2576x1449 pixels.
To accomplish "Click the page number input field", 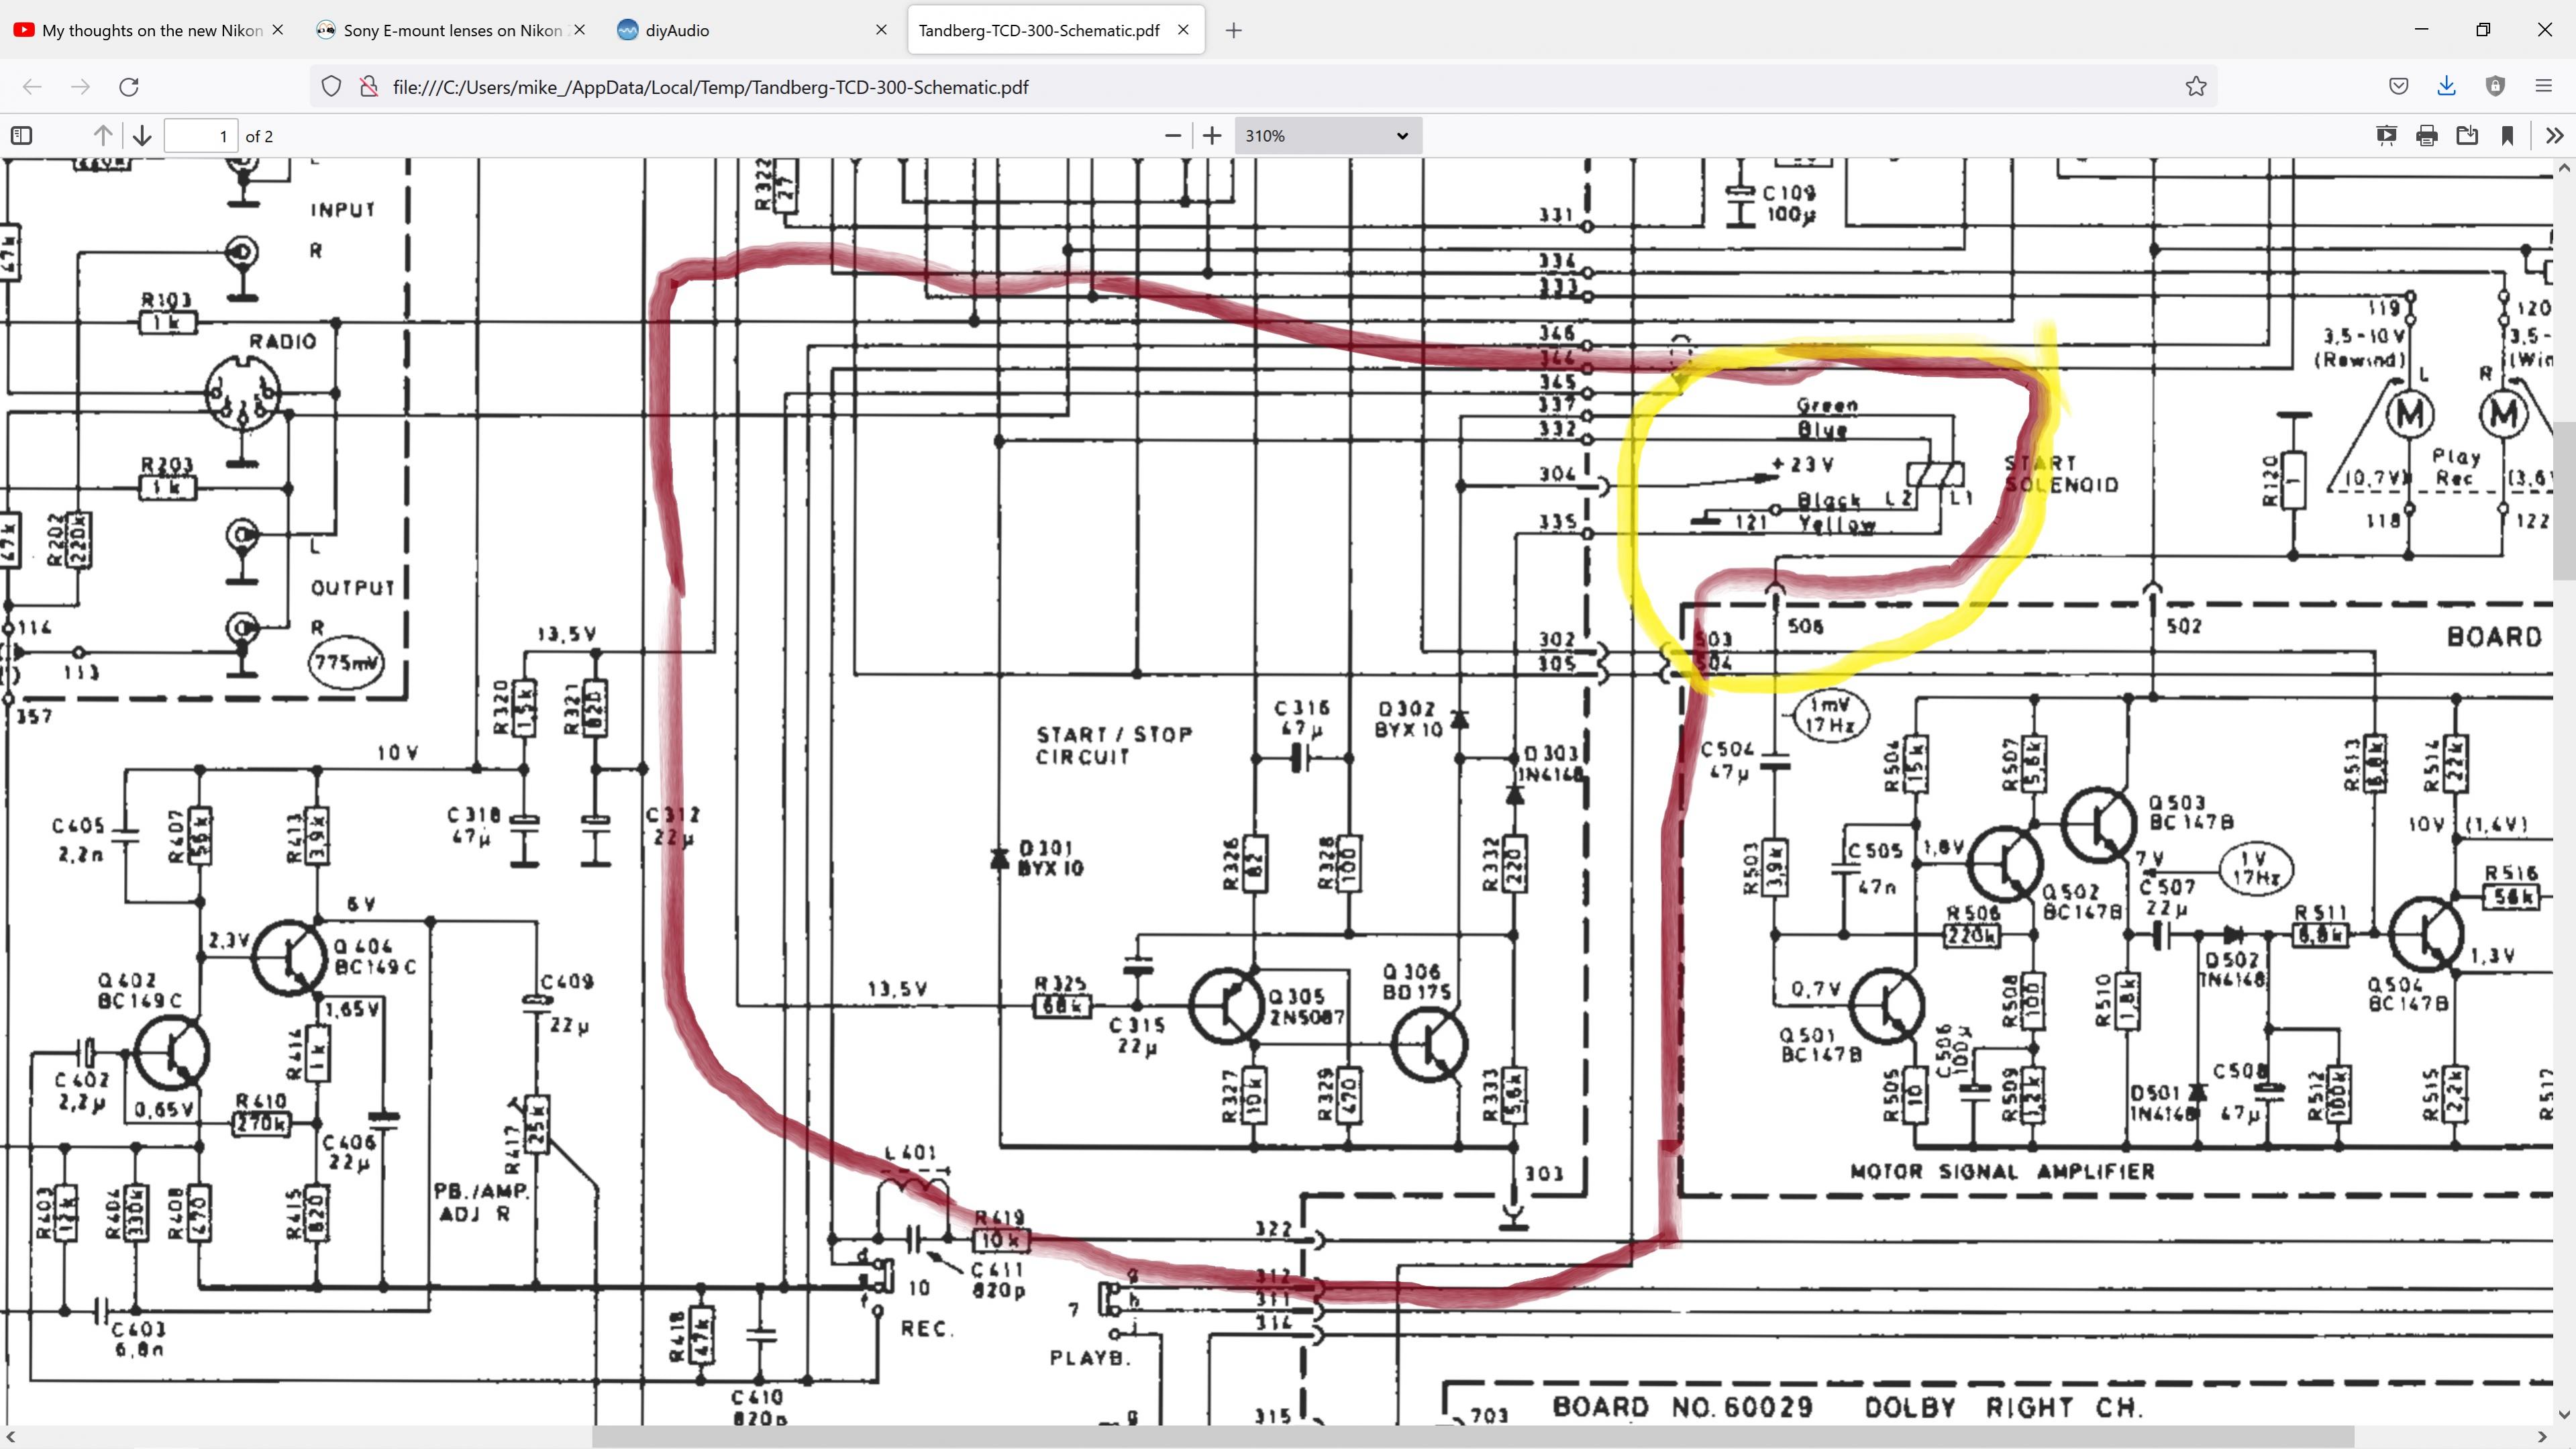I will (201, 136).
